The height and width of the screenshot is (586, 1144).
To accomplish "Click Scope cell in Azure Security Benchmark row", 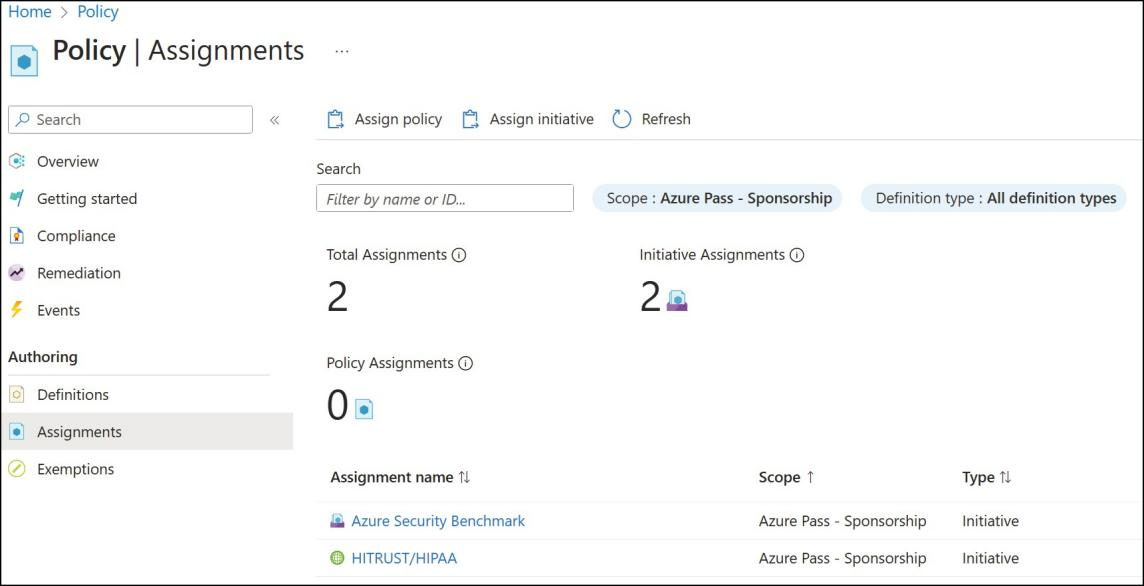I will pos(843,521).
